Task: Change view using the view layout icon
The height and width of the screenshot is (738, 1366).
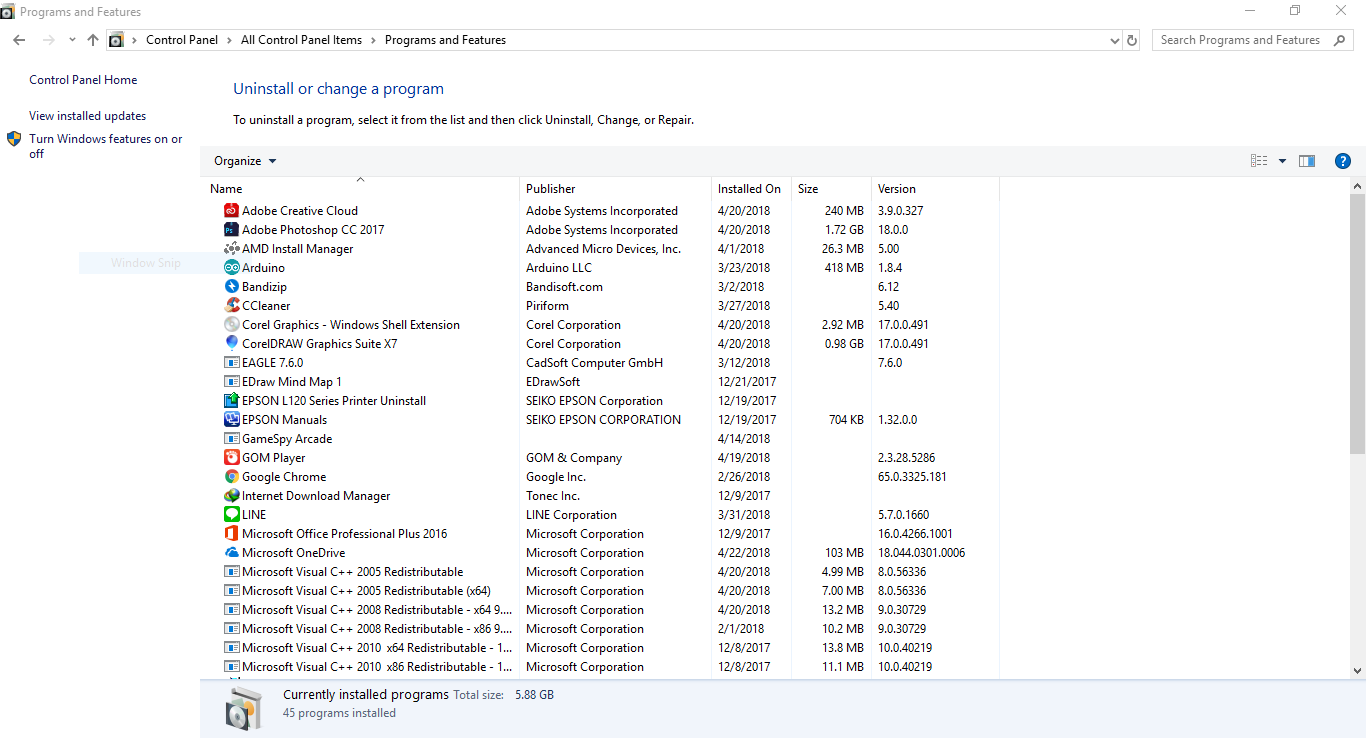Action: click(x=1259, y=161)
